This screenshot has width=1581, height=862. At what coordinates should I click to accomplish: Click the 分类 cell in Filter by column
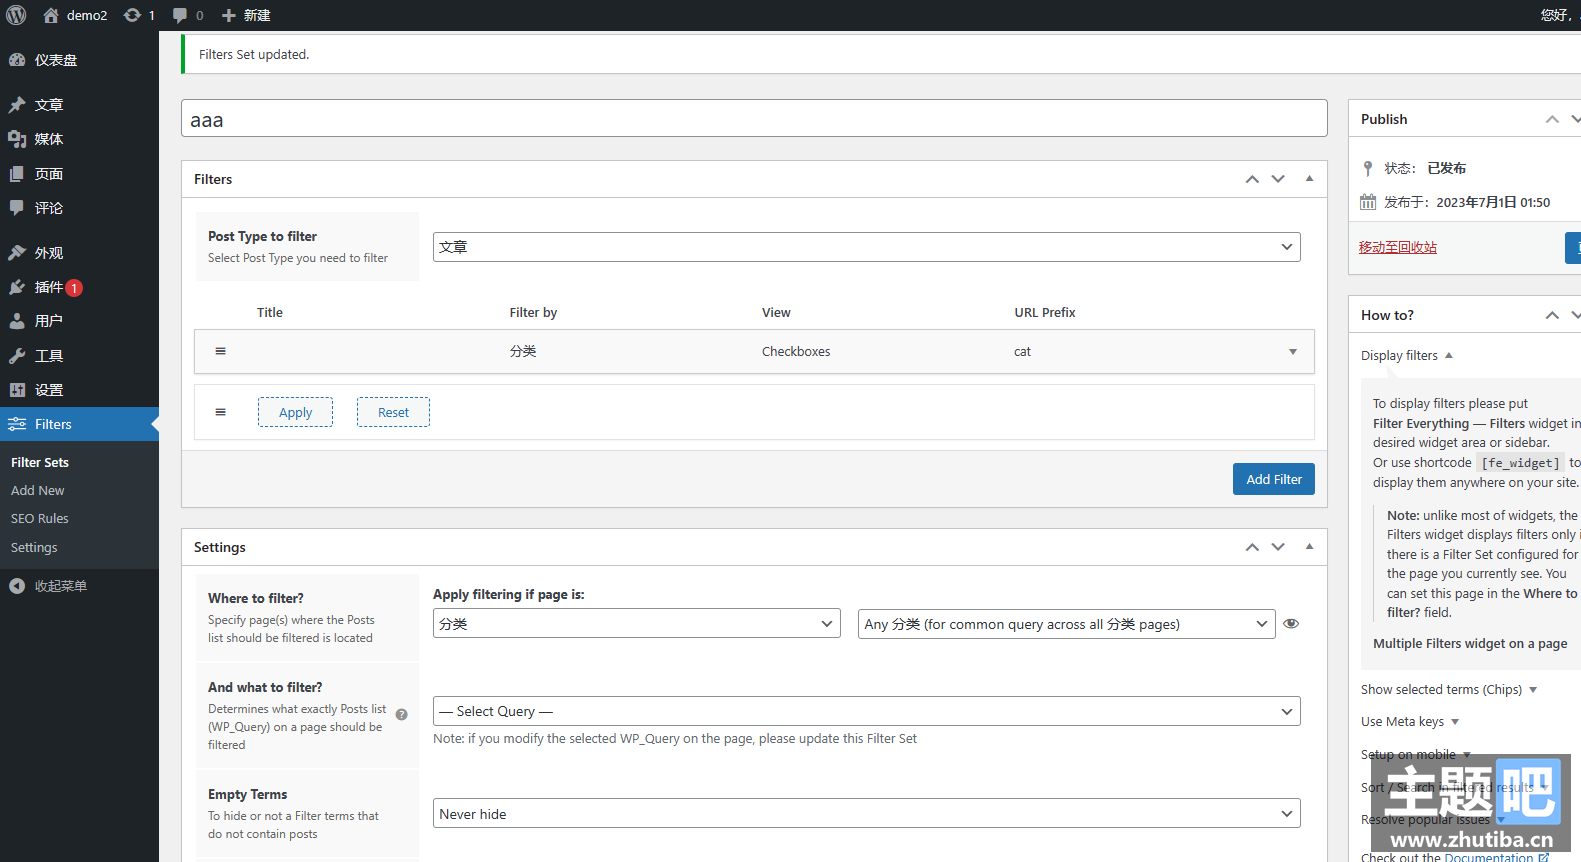coord(523,351)
